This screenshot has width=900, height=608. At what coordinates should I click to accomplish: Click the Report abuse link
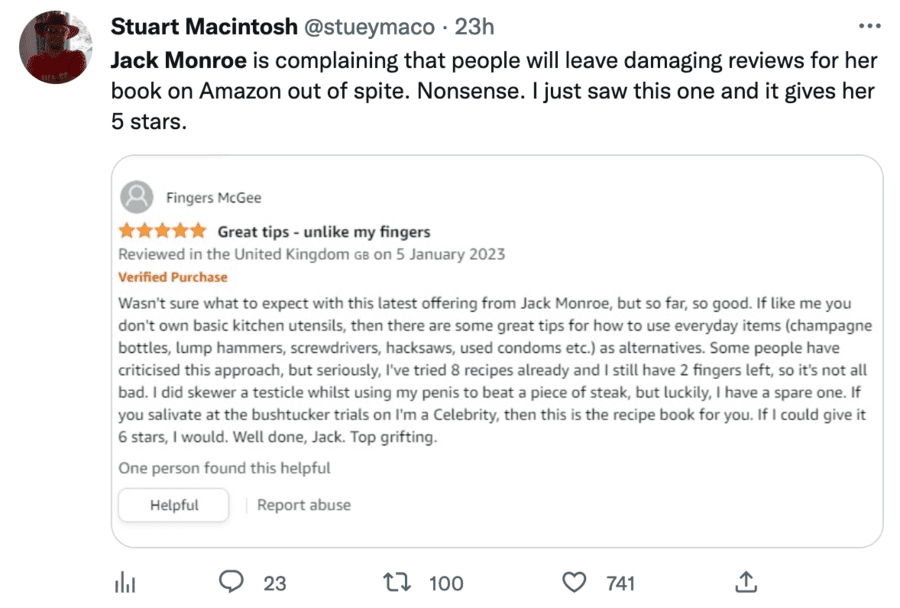(x=304, y=505)
